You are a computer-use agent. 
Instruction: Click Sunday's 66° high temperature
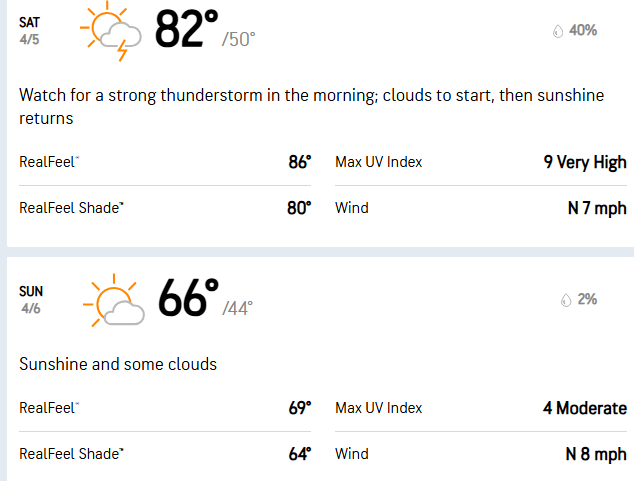pyautogui.click(x=188, y=299)
